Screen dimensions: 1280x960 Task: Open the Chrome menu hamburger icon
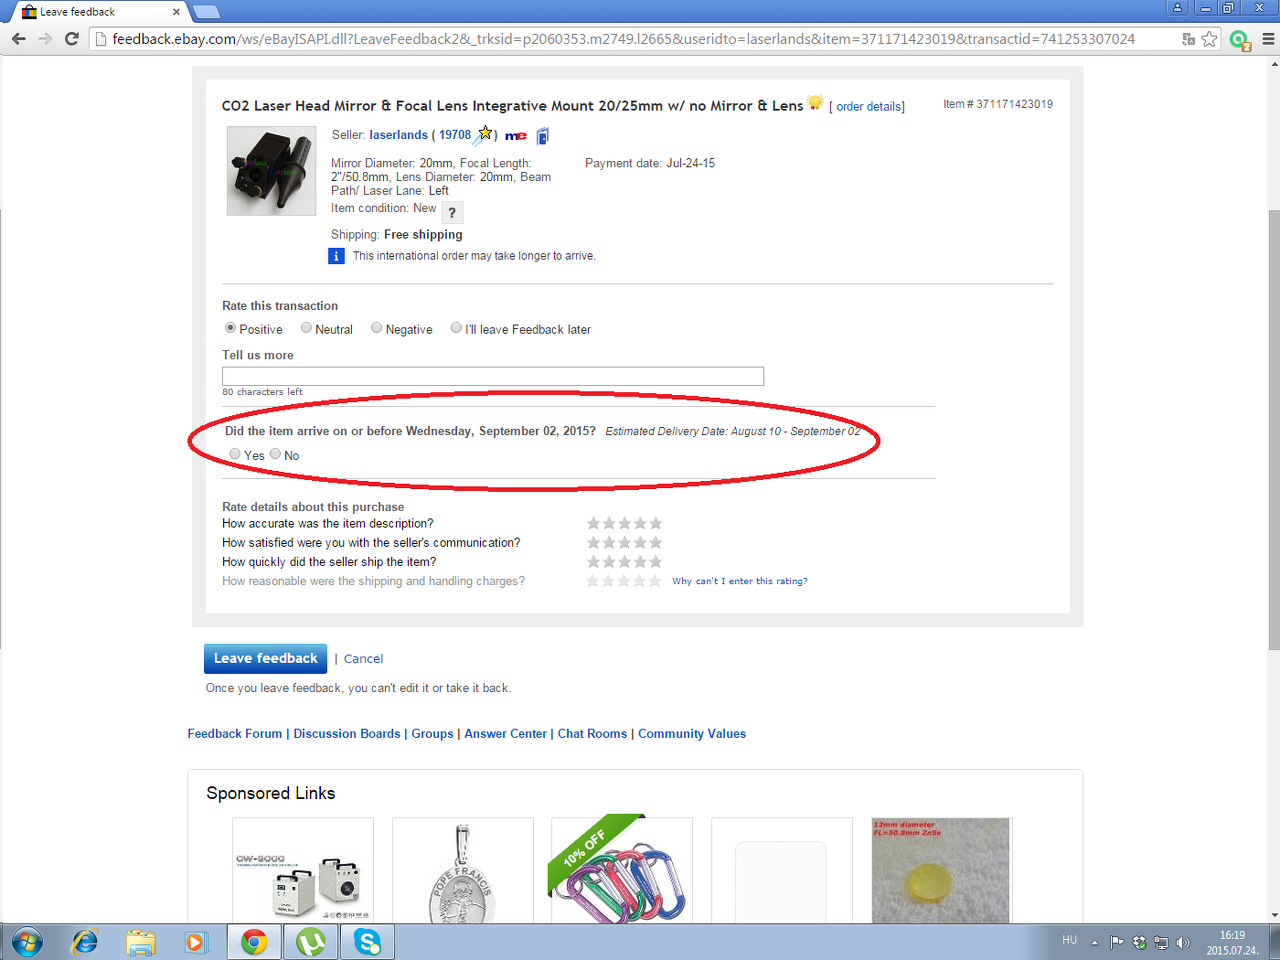coord(1268,39)
